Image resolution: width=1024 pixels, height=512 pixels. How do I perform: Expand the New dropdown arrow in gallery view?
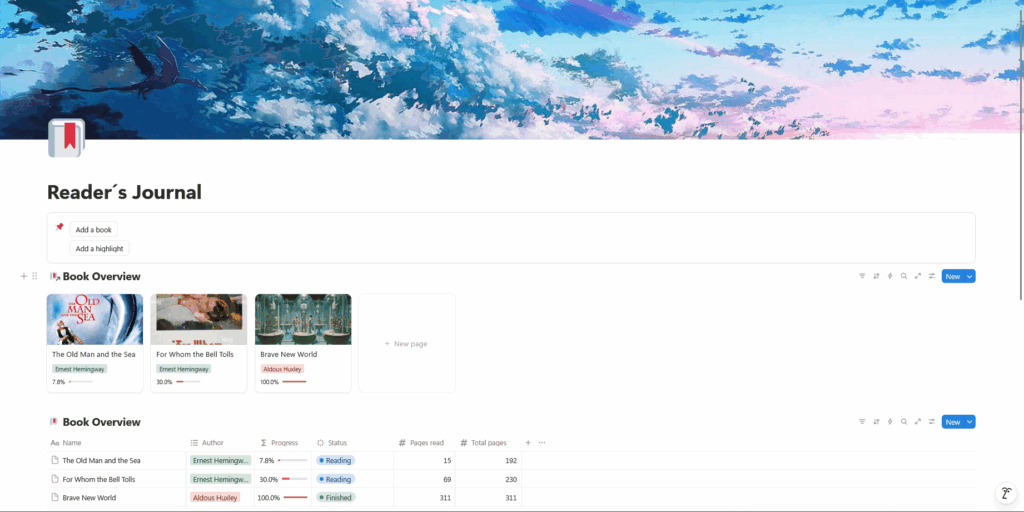click(x=969, y=276)
